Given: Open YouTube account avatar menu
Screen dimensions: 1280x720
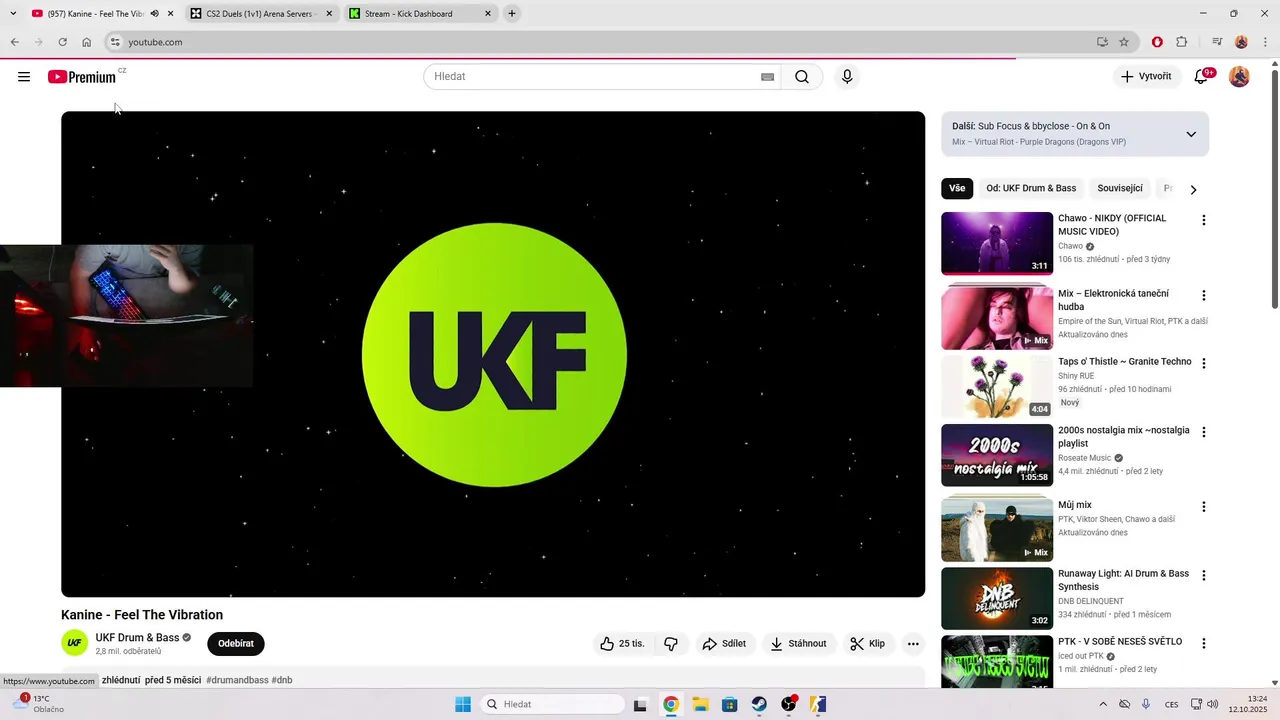Looking at the screenshot, I should pos(1239,77).
